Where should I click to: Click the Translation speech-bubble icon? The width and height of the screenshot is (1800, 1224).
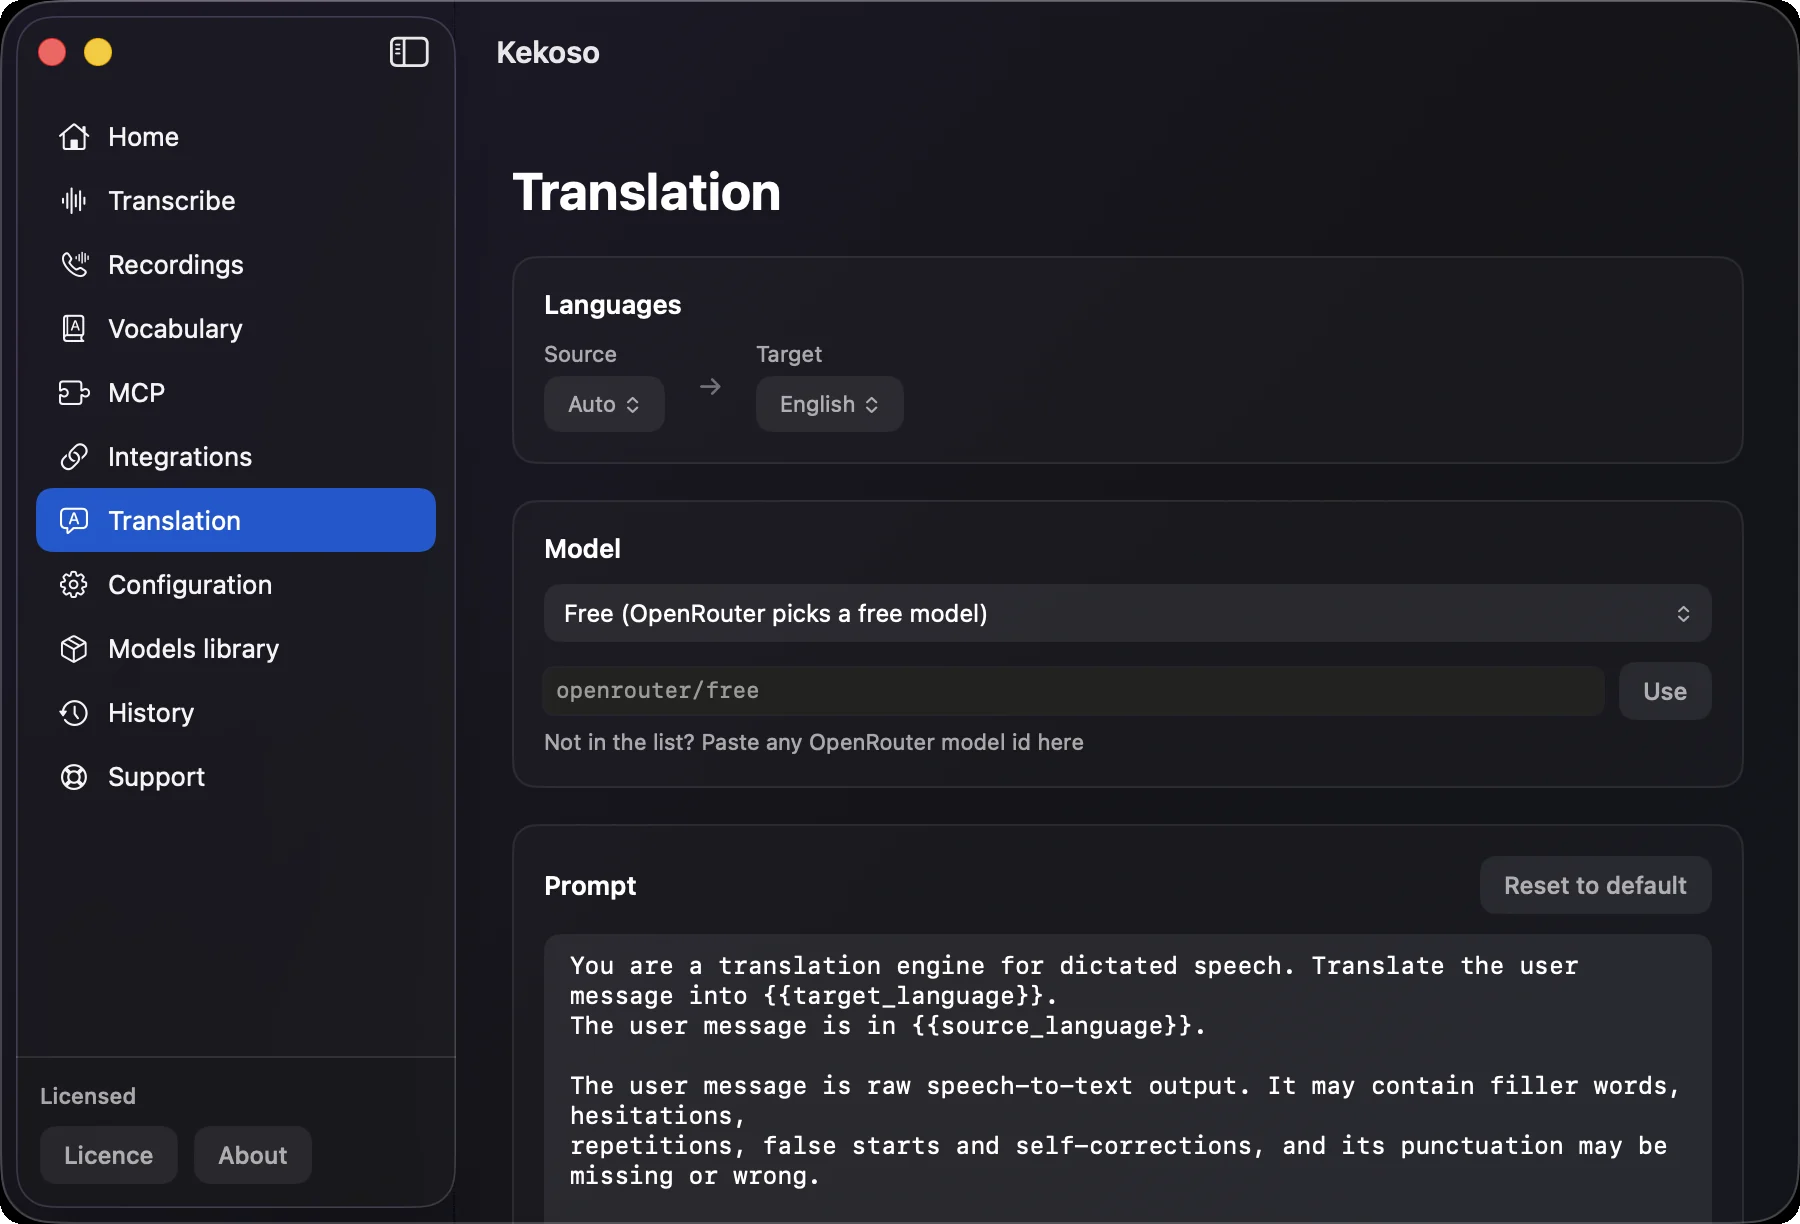pos(74,521)
